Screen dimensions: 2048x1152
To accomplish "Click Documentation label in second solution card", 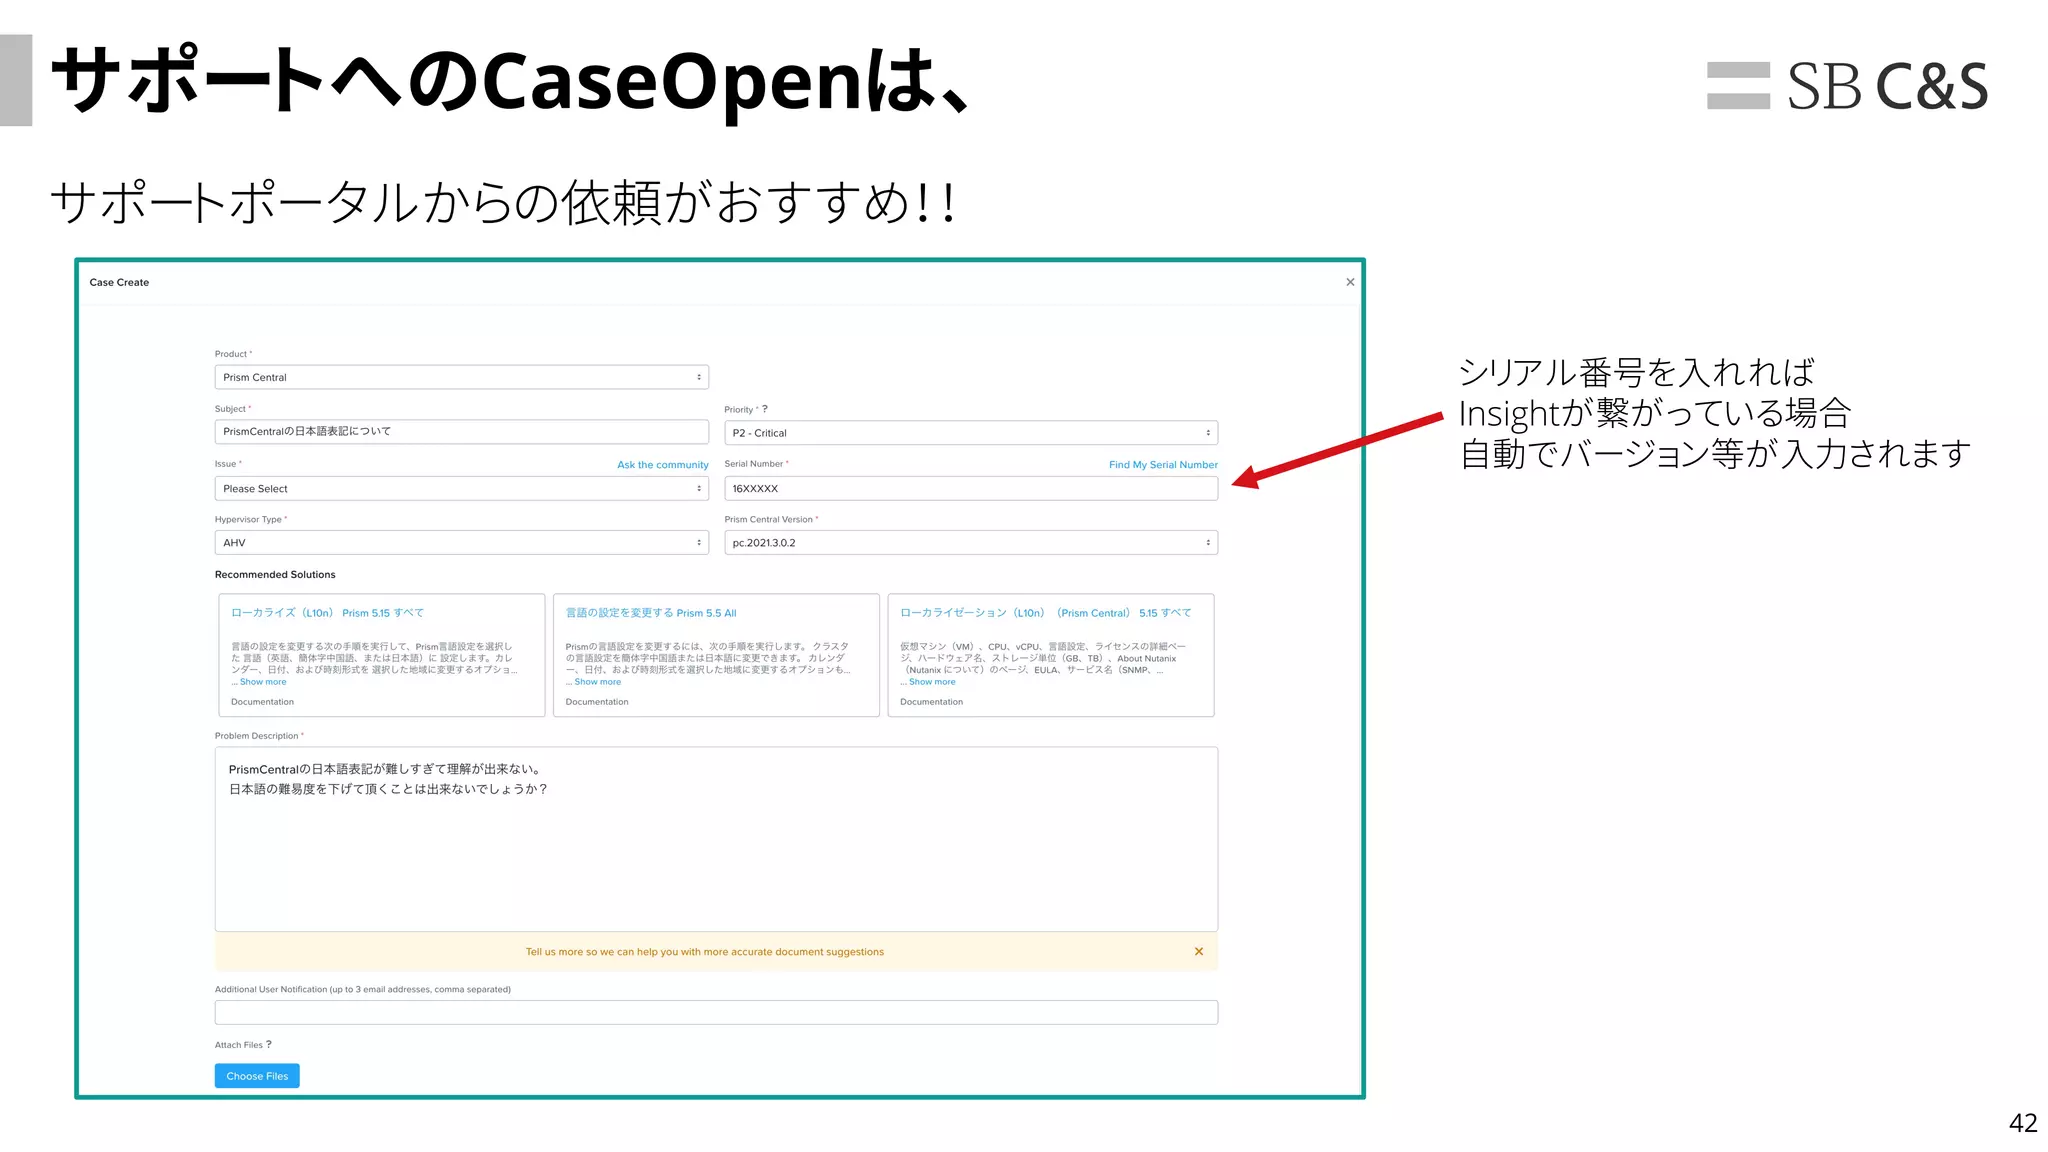I will 597,702.
